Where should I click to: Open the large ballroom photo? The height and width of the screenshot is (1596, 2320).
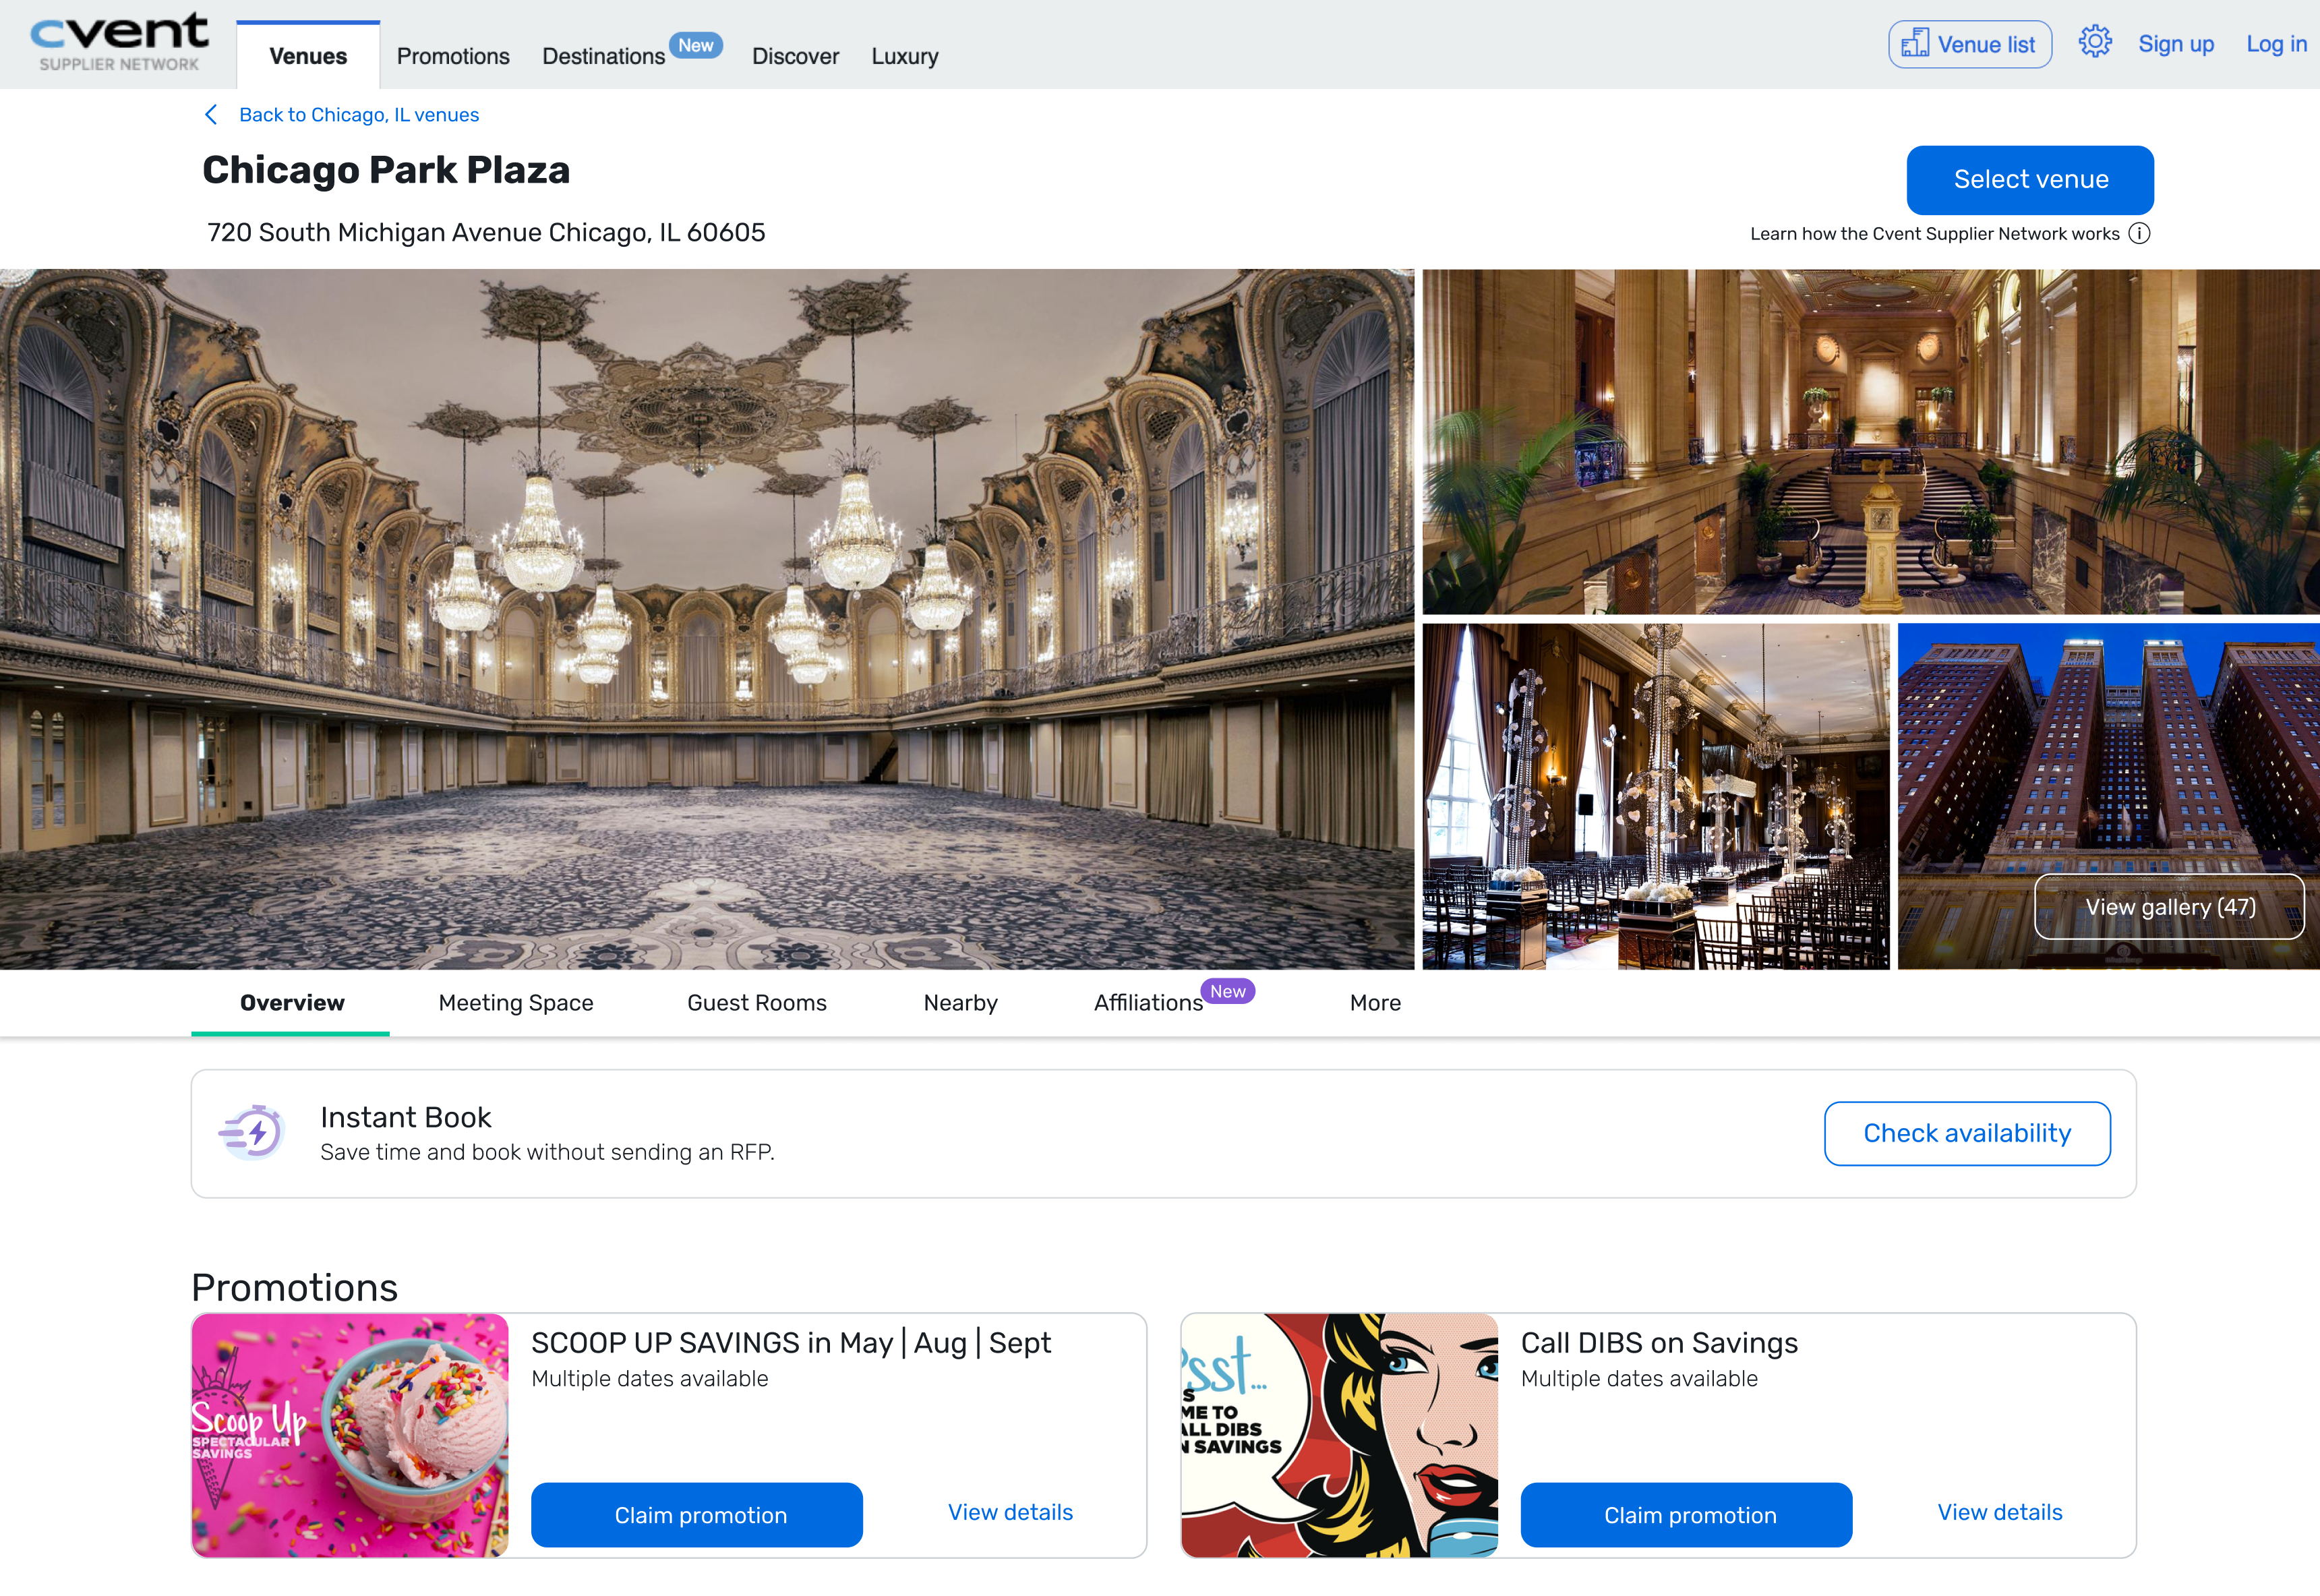[707, 619]
